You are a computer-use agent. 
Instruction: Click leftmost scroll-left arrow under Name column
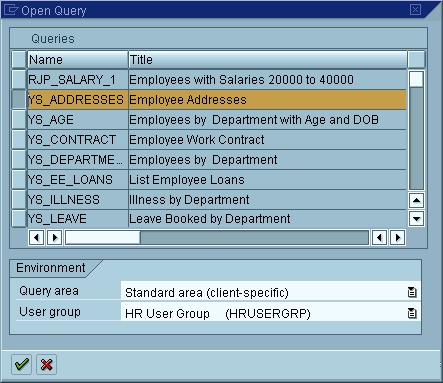click(36, 238)
